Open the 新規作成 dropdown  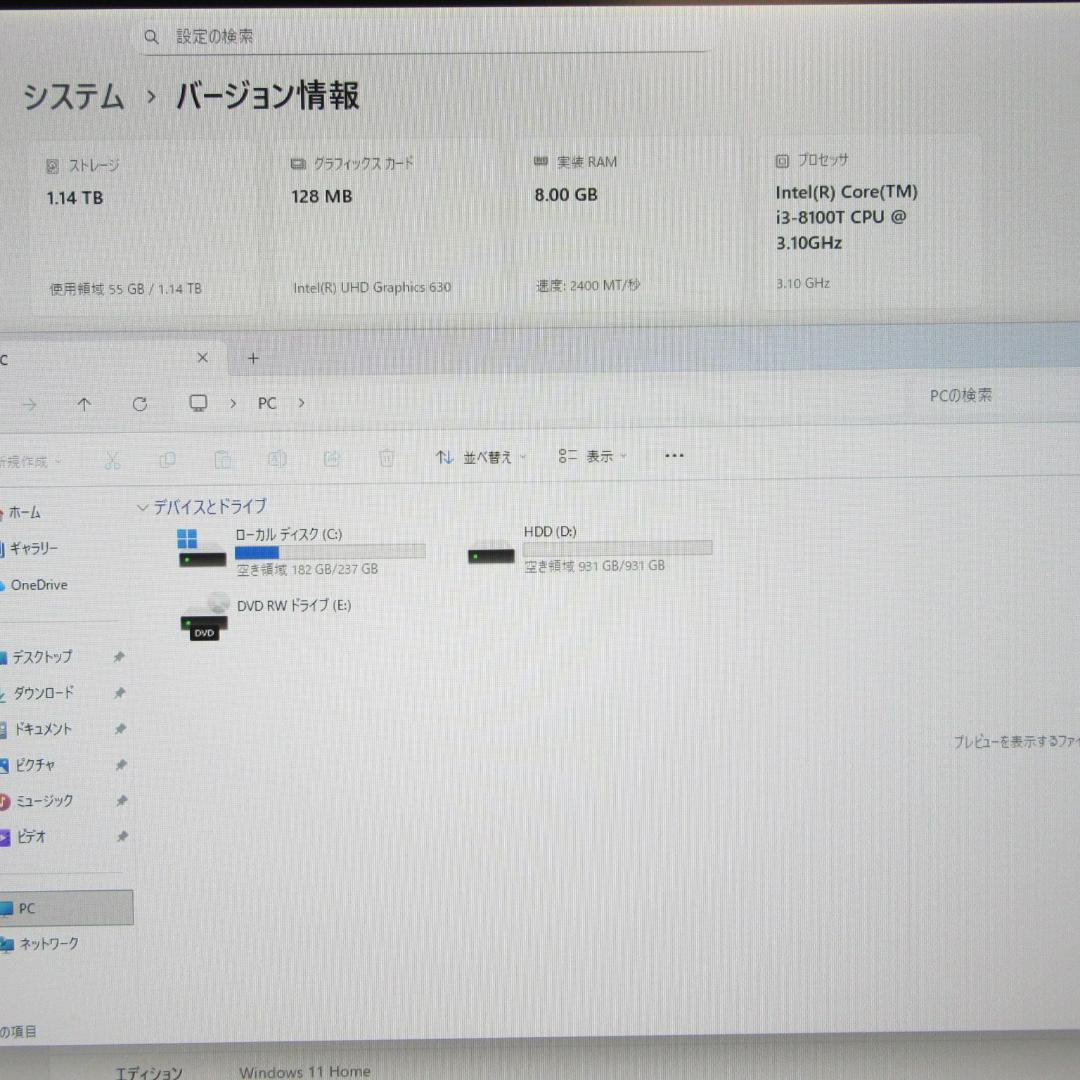33,460
